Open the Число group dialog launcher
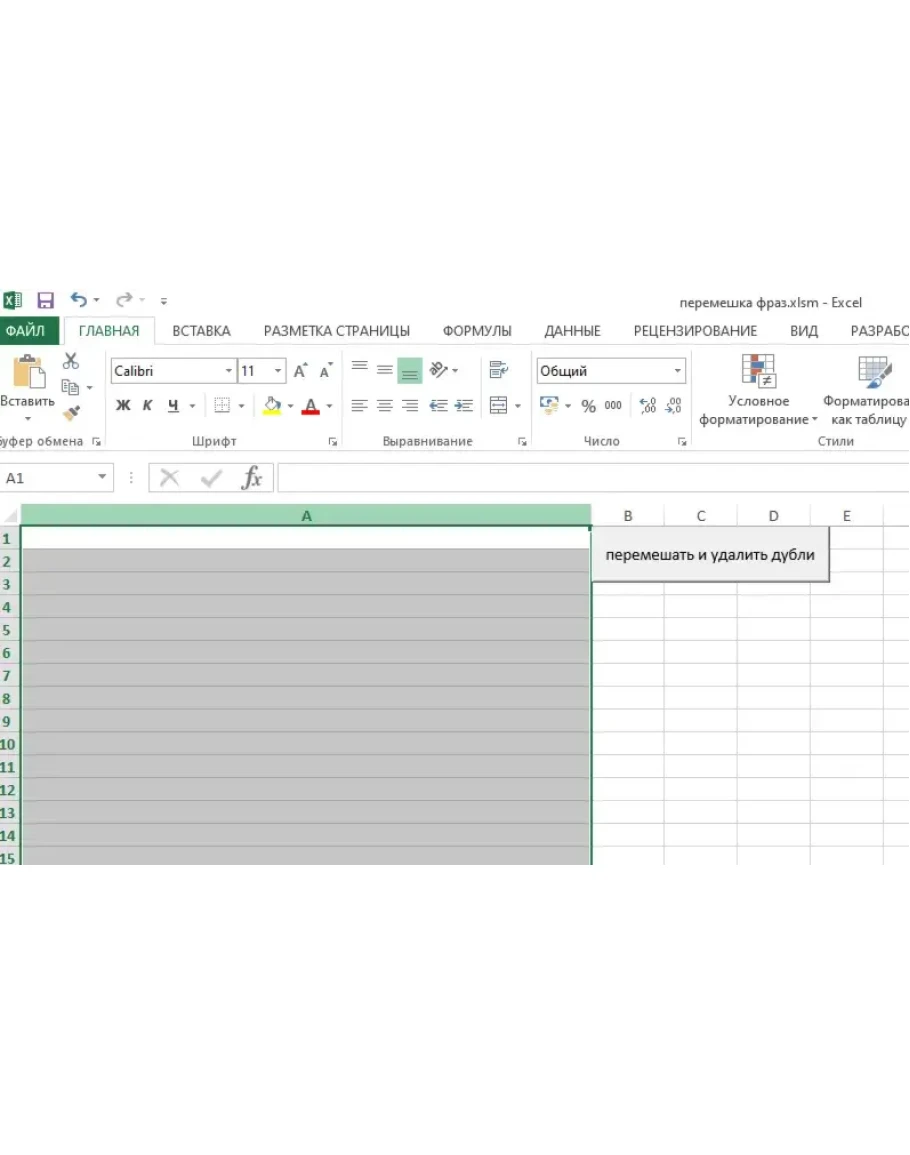Viewport: 910px width, 1155px height. point(682,441)
